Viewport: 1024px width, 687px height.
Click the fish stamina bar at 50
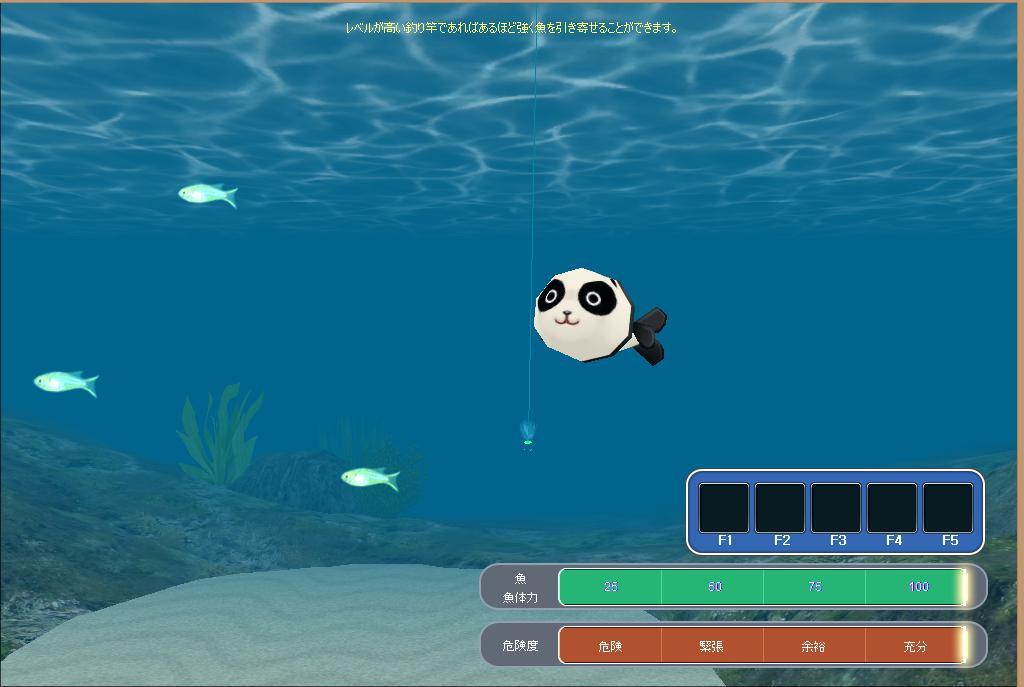pyautogui.click(x=713, y=586)
